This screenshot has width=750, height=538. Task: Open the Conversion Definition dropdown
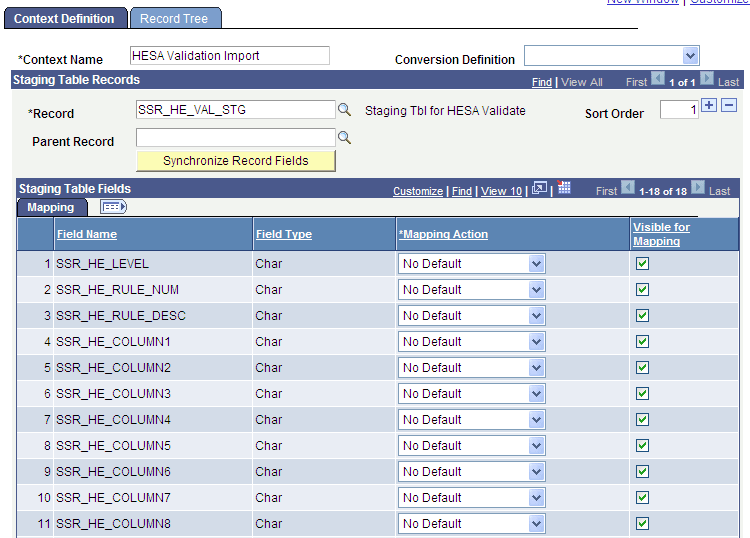click(x=612, y=56)
